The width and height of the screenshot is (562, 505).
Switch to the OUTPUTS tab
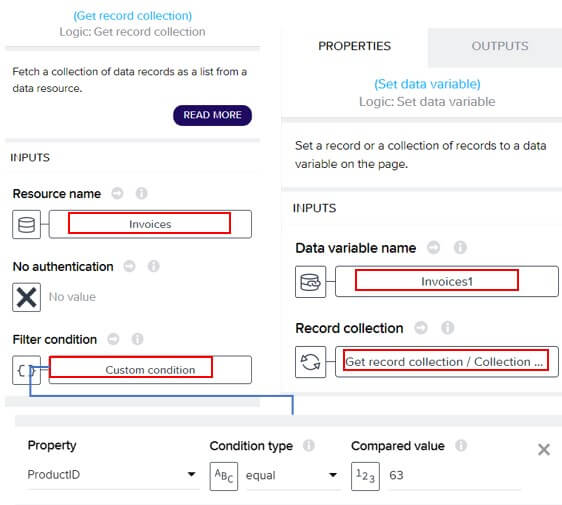pos(500,46)
